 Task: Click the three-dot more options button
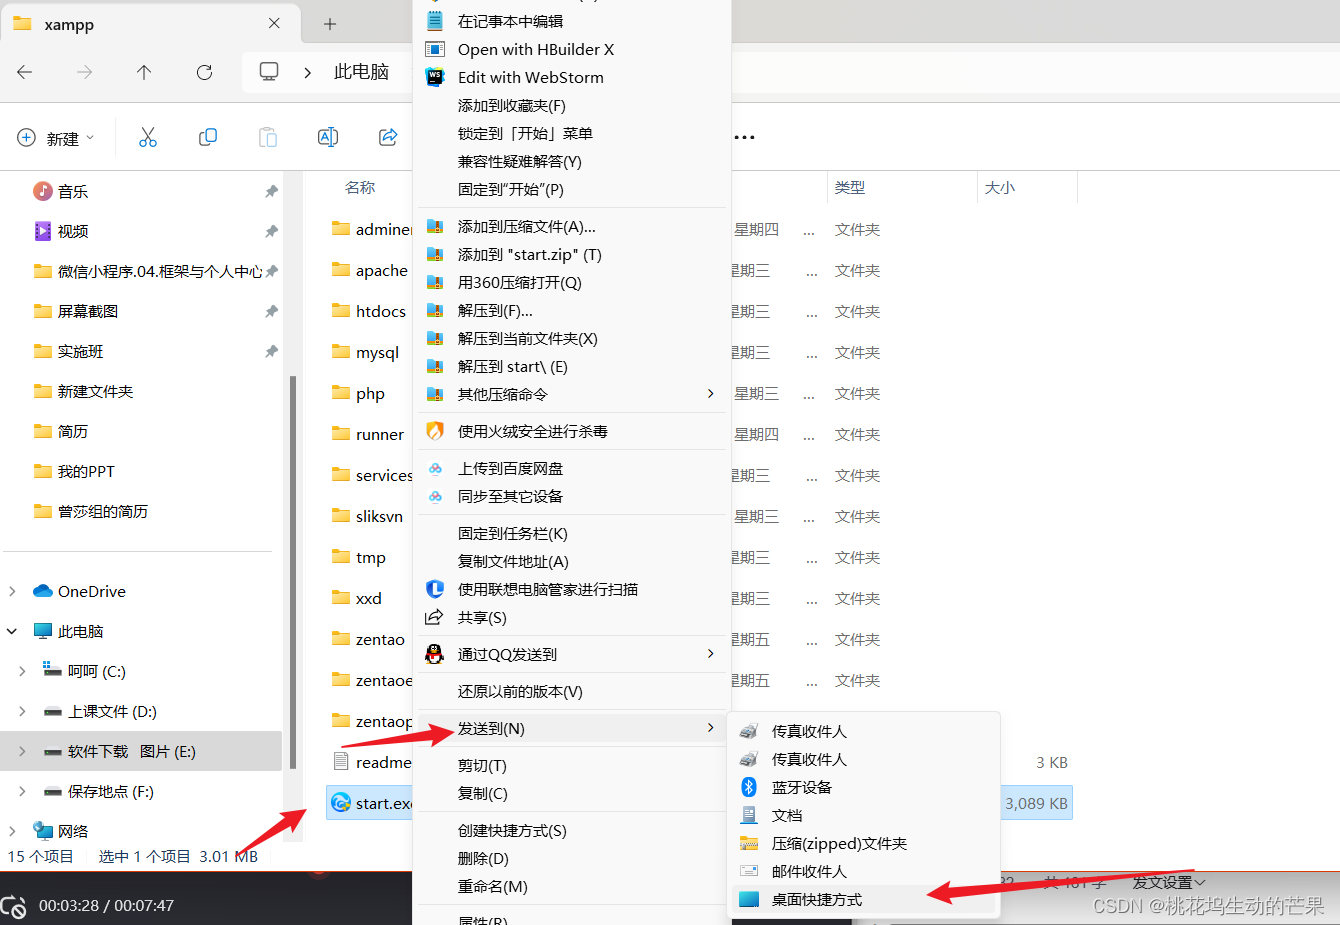[x=745, y=137]
